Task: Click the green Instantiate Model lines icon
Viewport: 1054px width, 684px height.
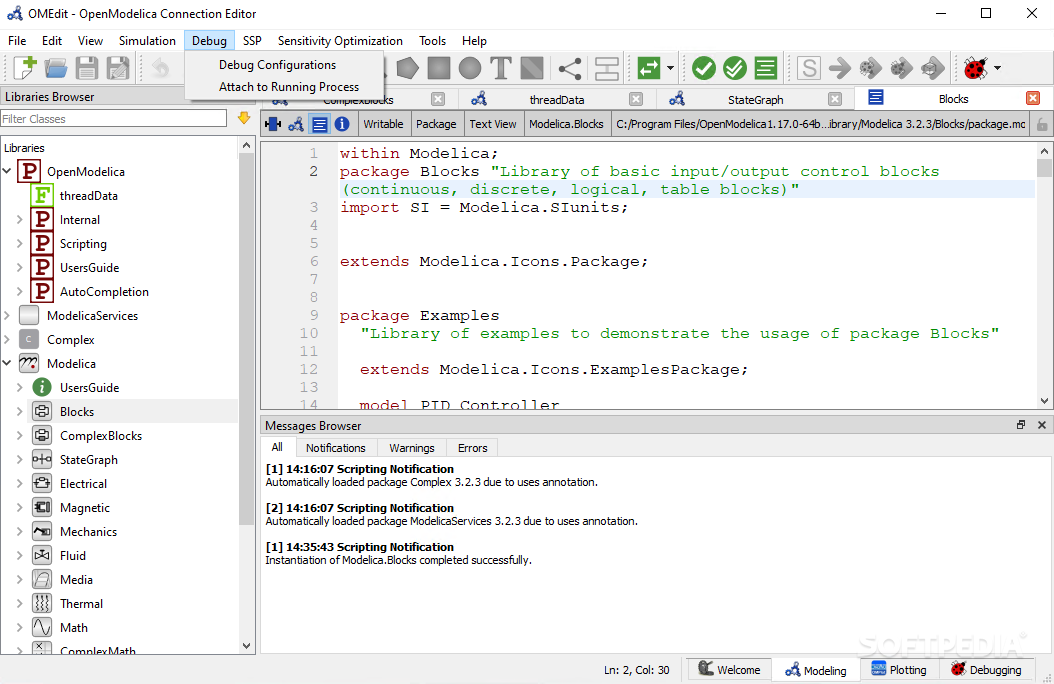Action: click(x=766, y=68)
